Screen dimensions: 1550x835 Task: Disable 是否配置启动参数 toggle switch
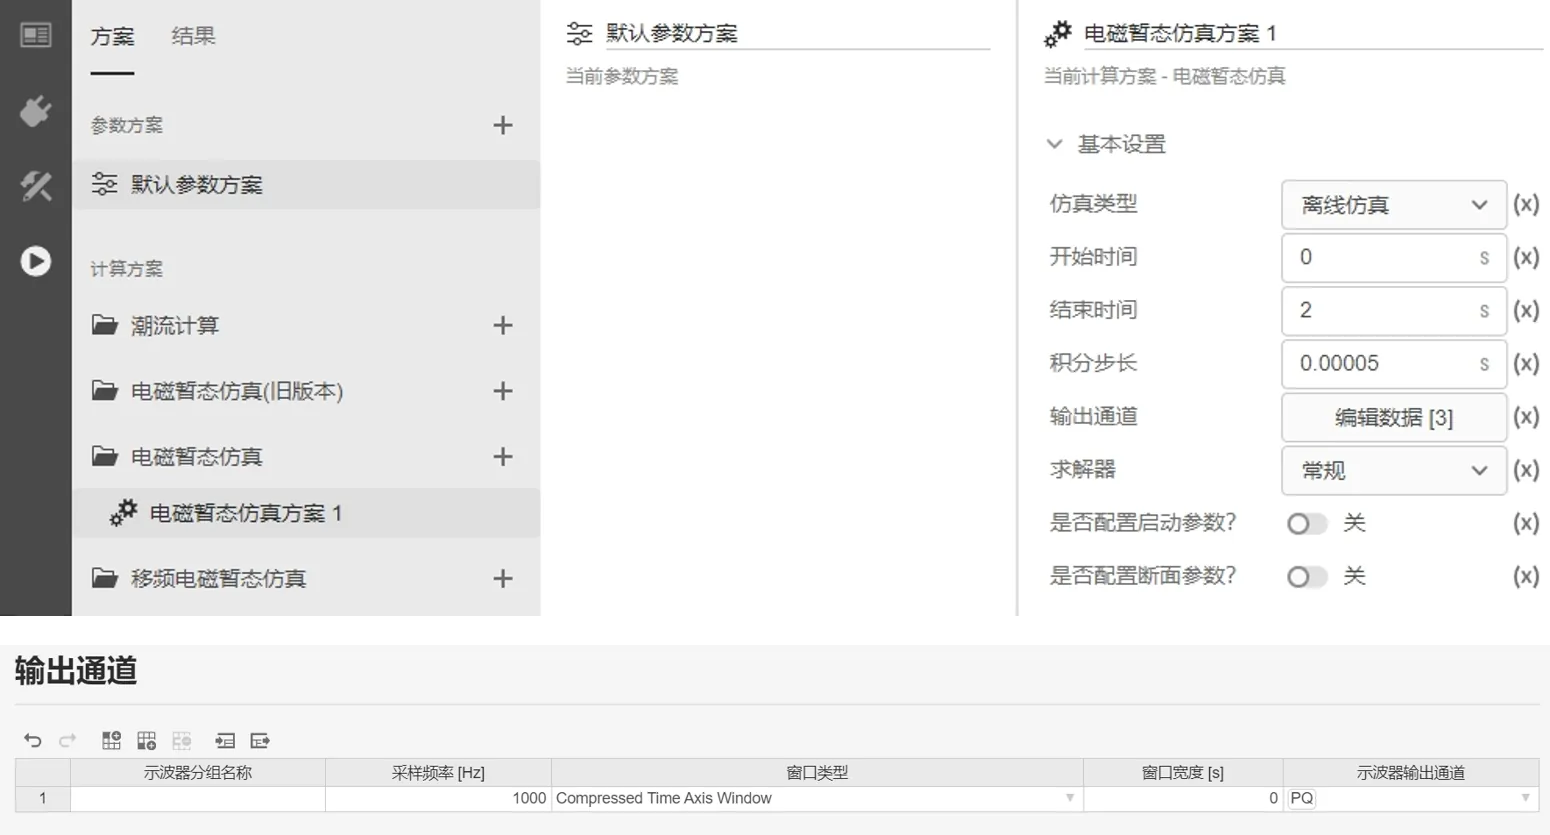1306,523
